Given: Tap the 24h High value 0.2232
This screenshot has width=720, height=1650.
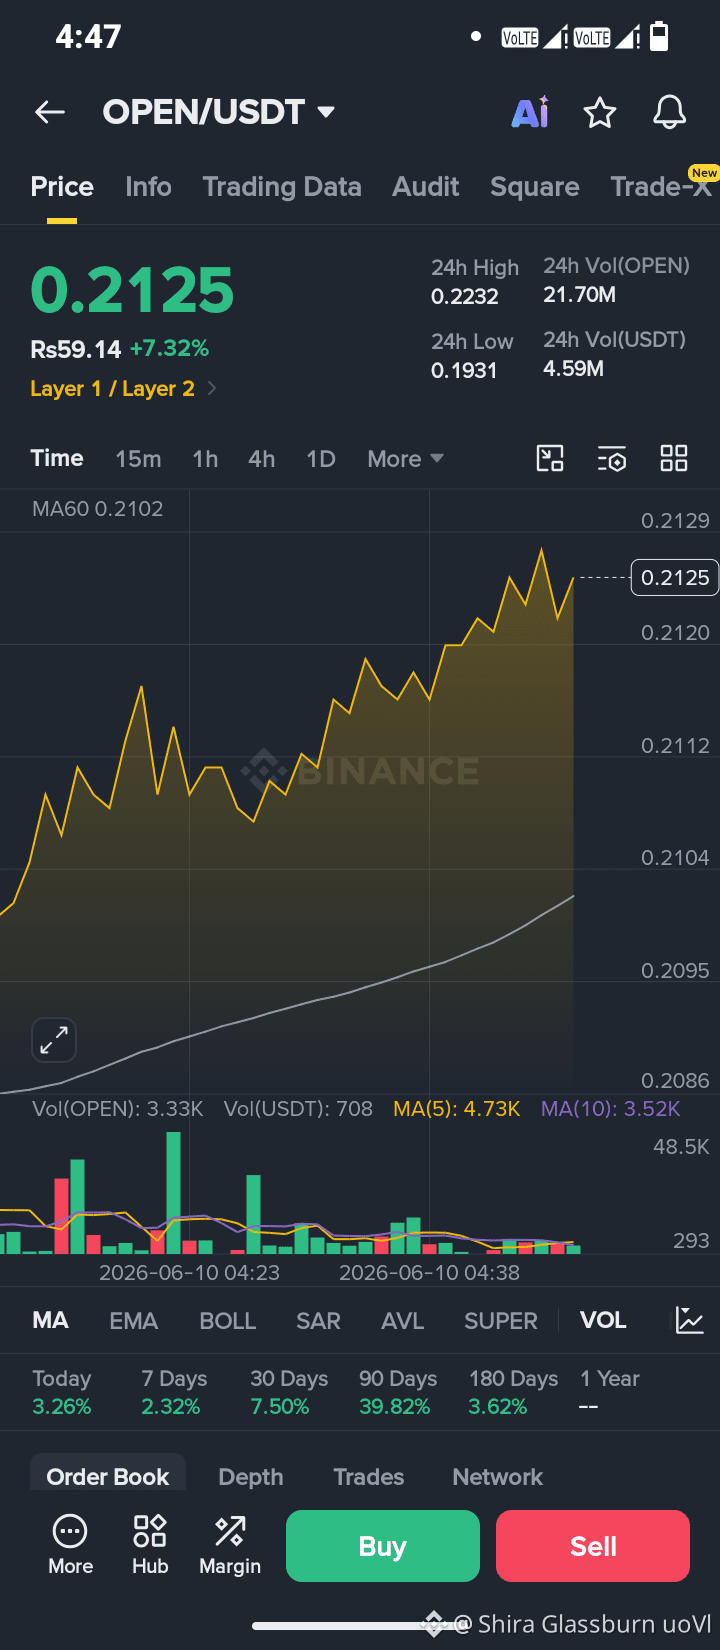Looking at the screenshot, I should point(465,296).
